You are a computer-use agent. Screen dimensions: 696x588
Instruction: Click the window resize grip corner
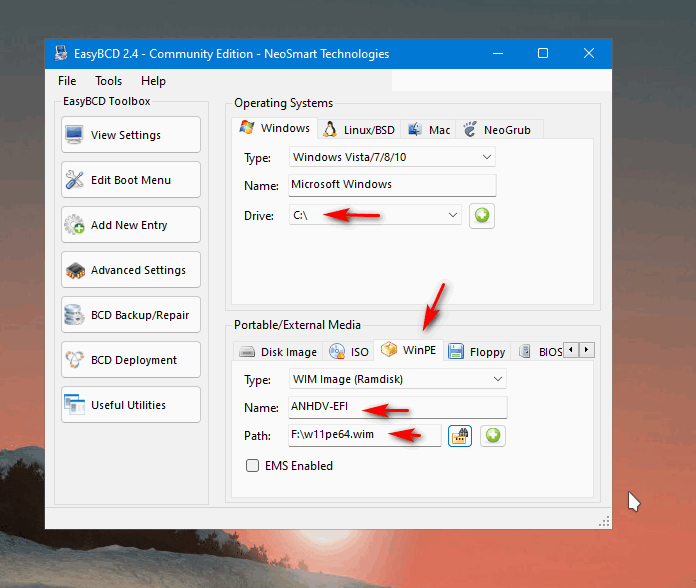coord(605,521)
